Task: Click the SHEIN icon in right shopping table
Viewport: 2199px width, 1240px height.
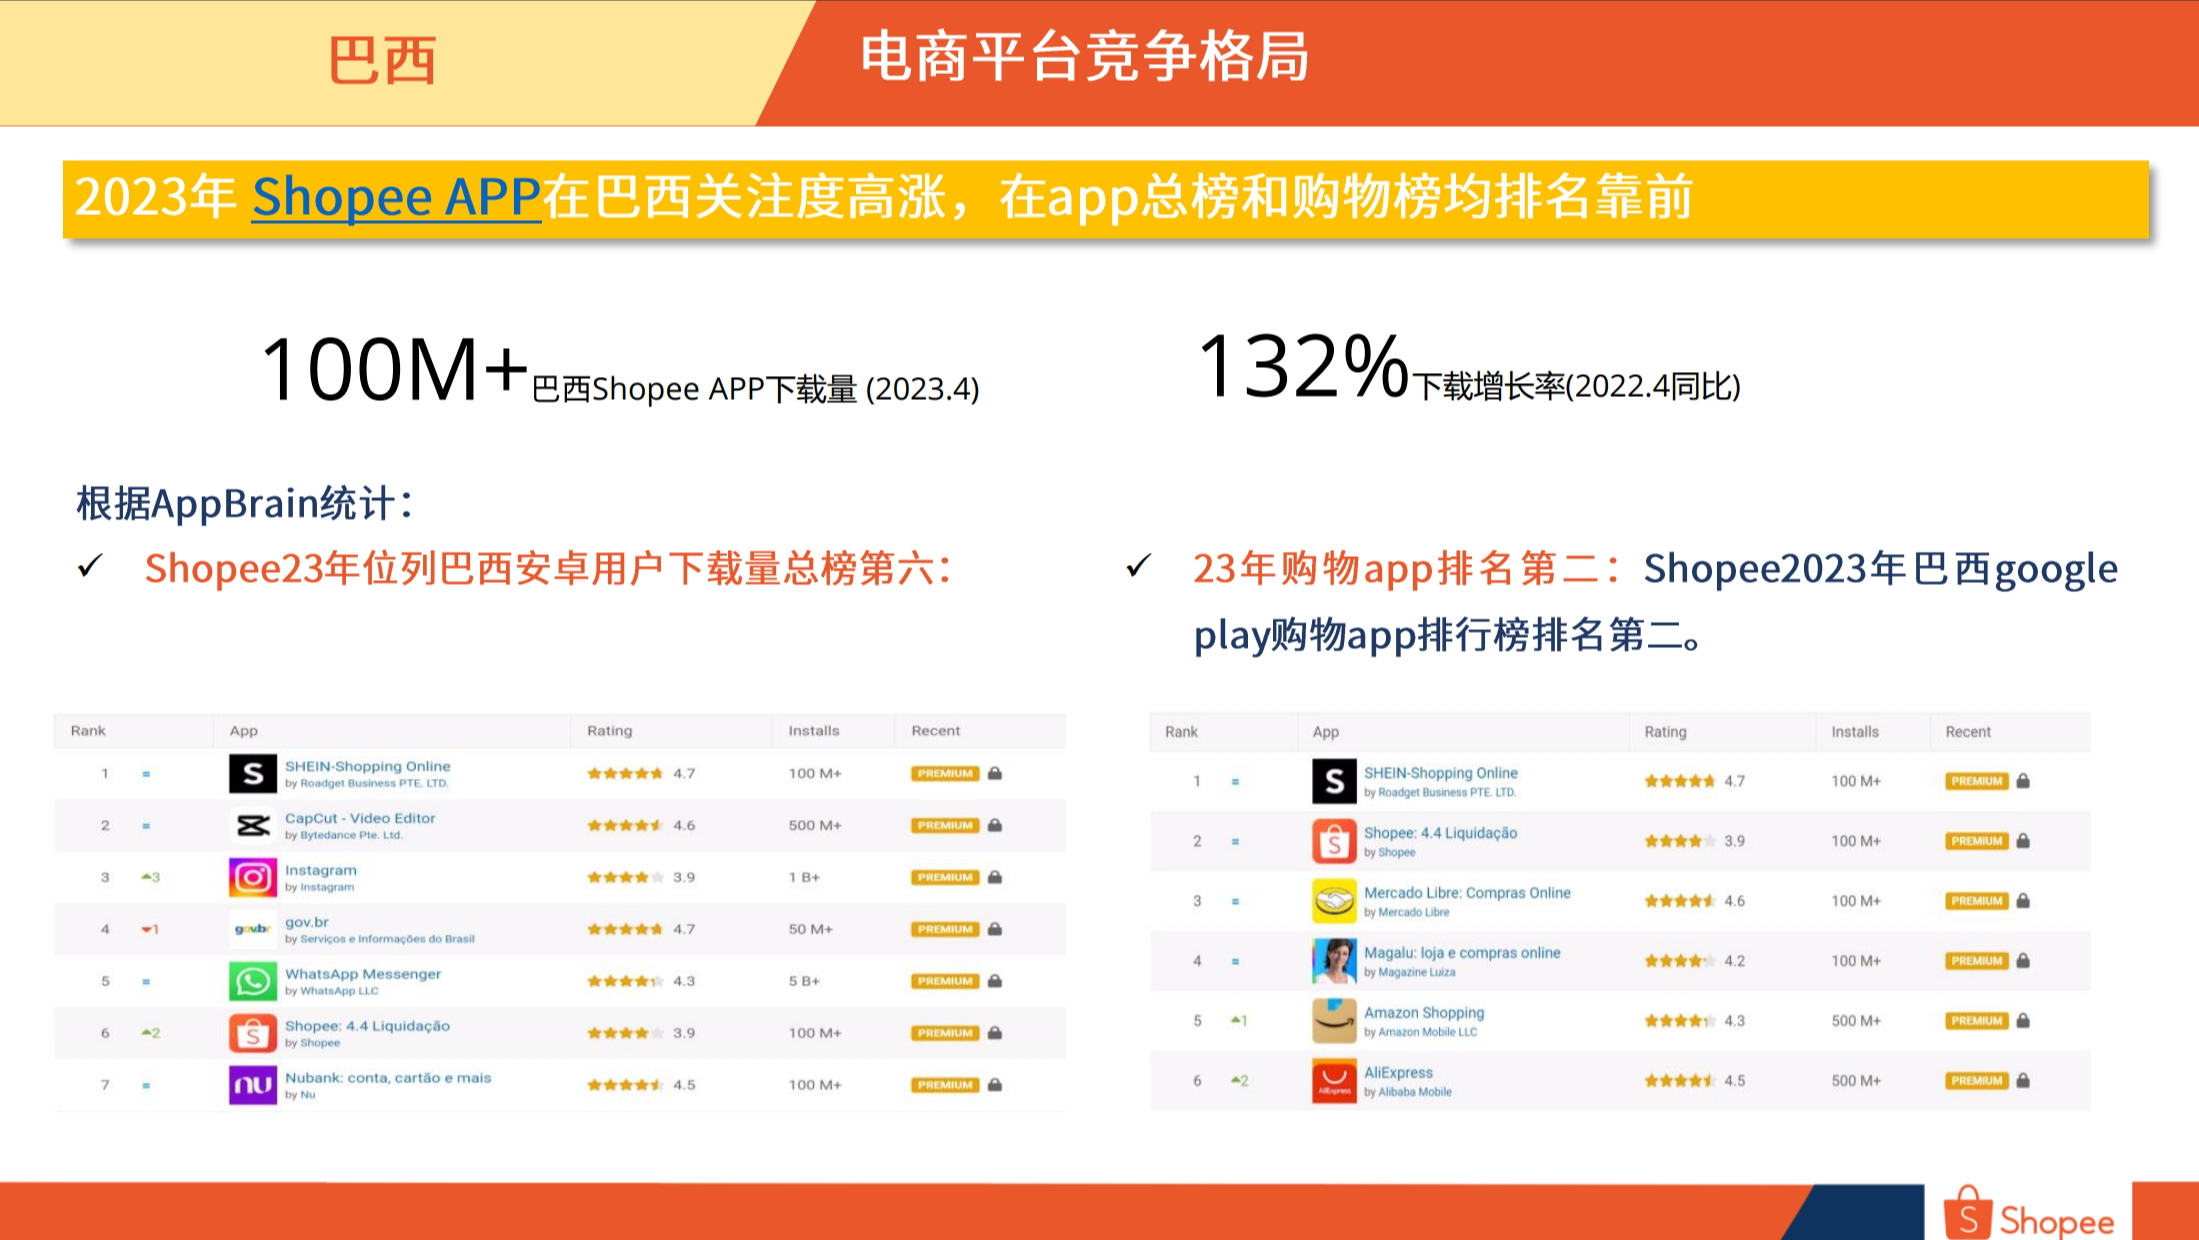Action: pos(1335,782)
